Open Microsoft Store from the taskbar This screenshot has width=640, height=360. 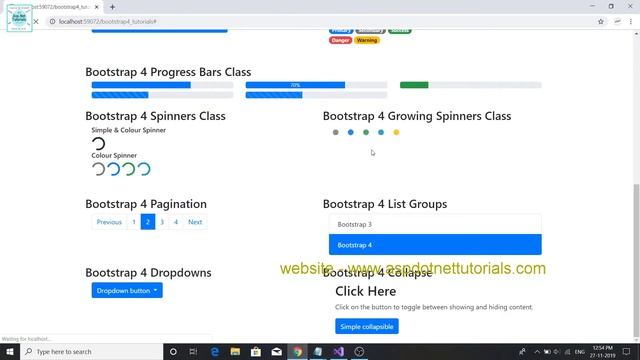pyautogui.click(x=256, y=351)
